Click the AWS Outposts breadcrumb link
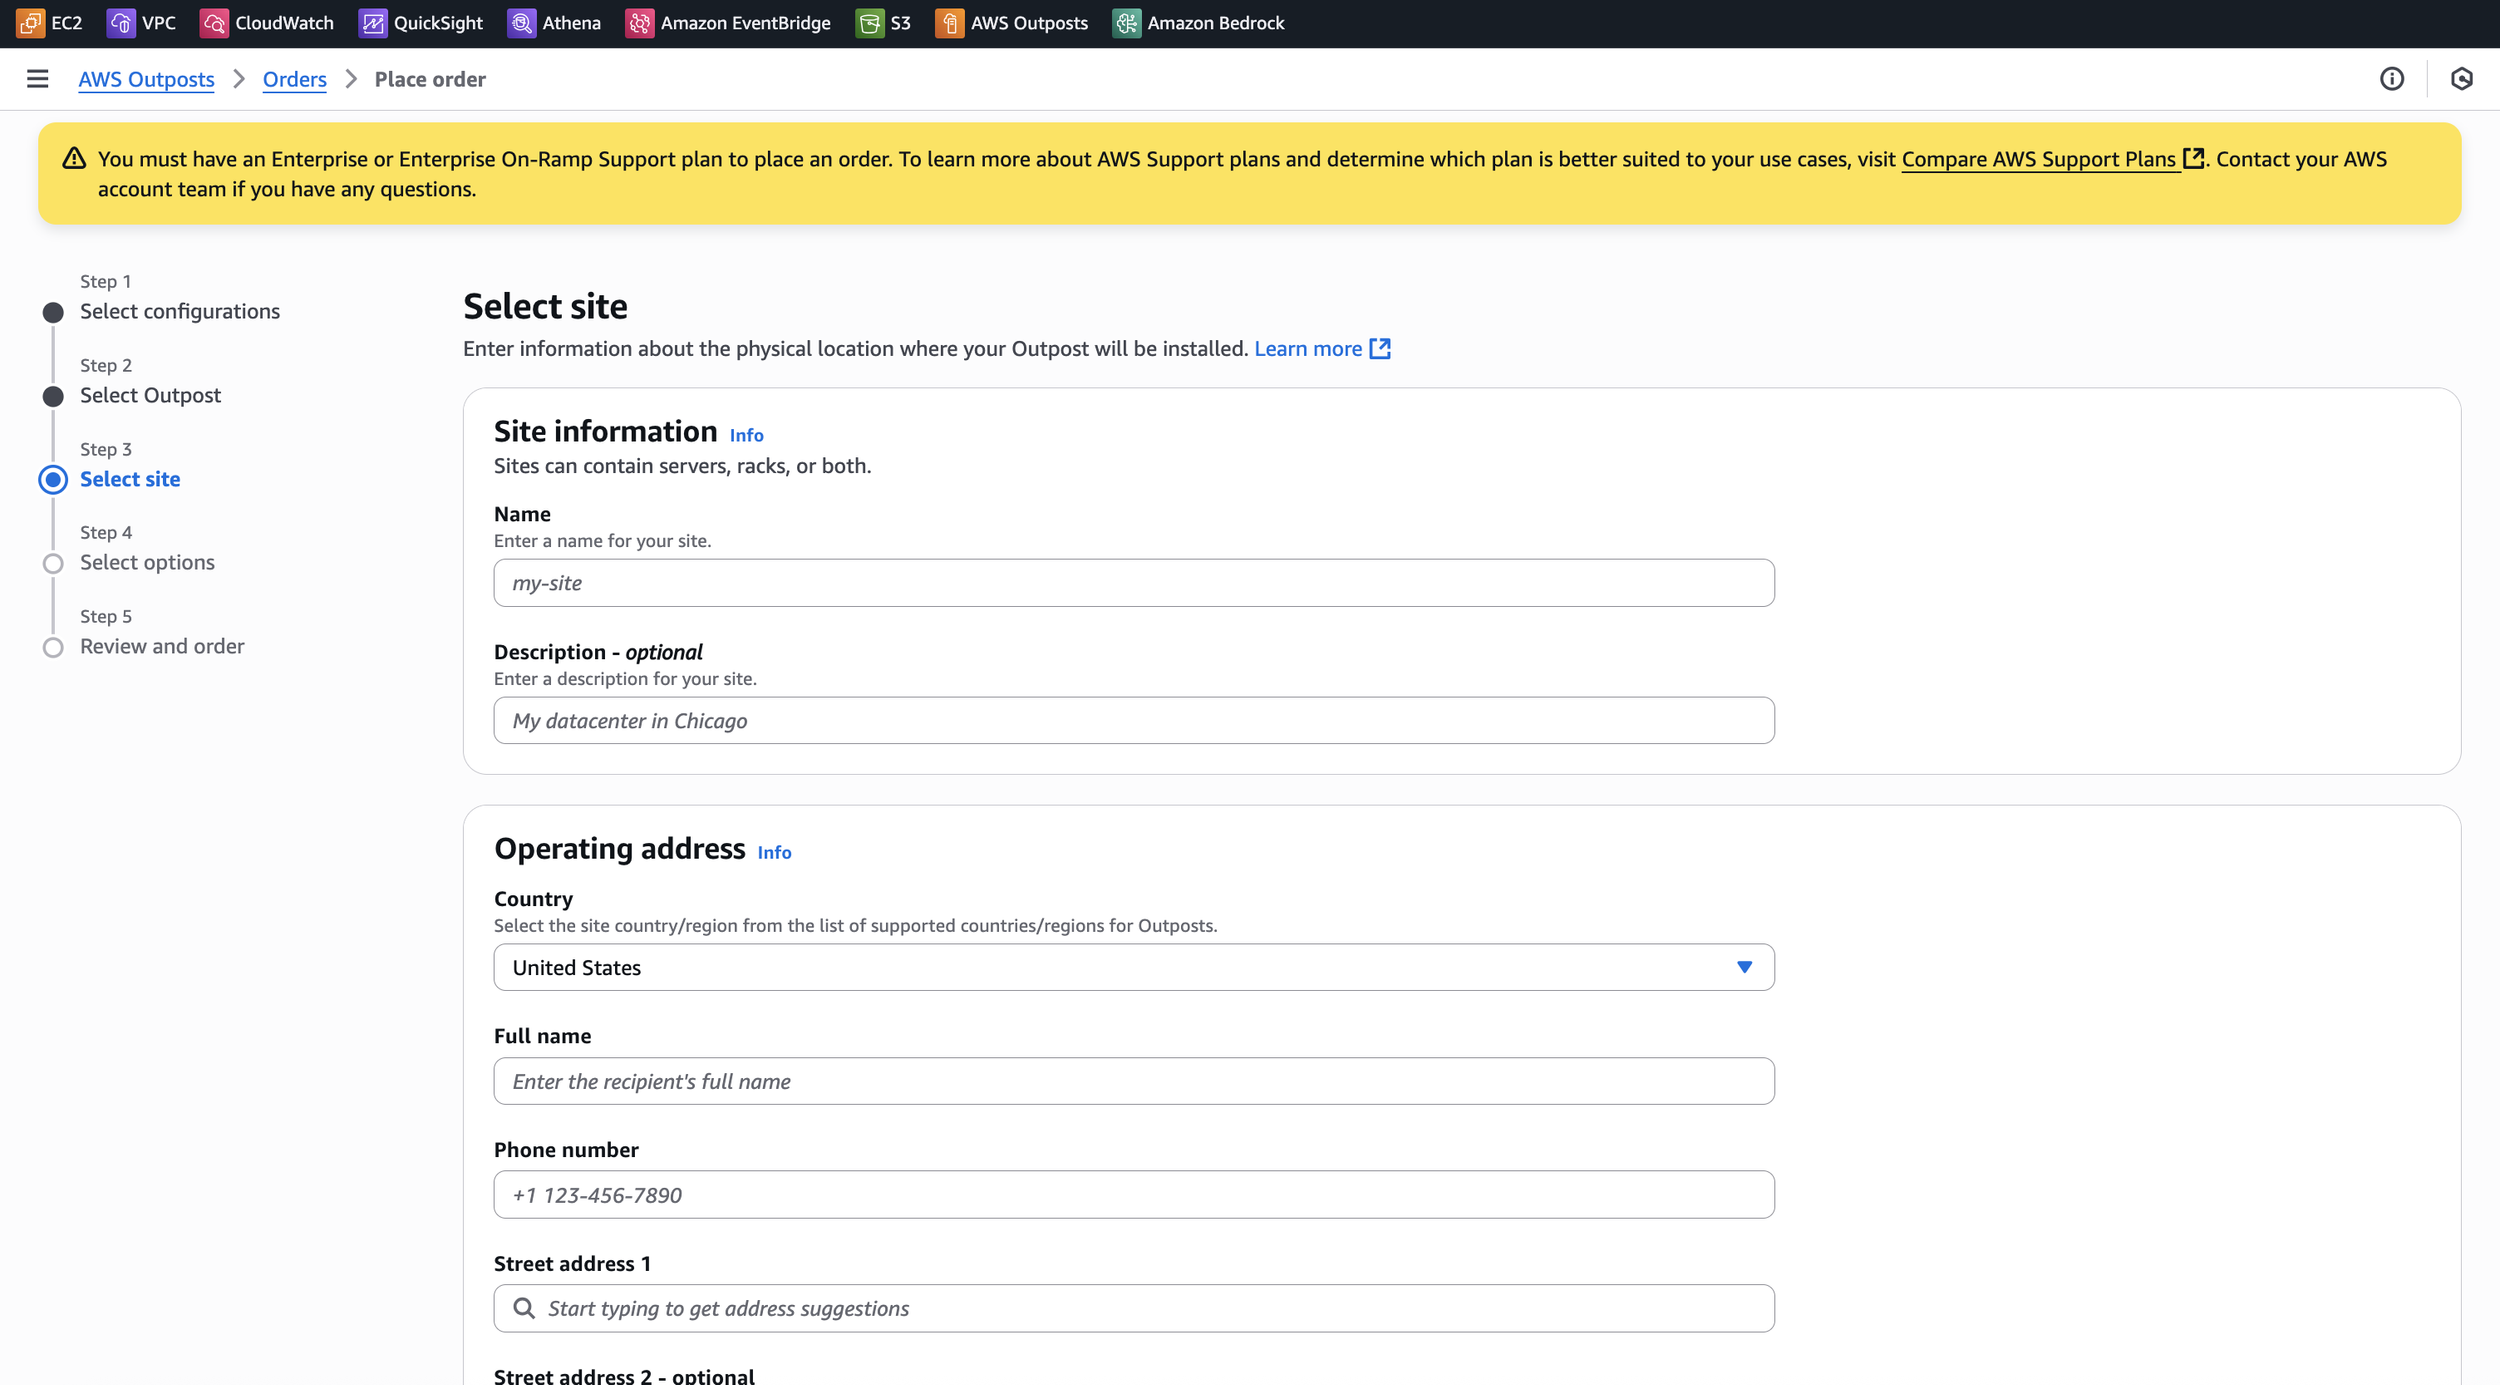2500x1385 pixels. tap(146, 79)
